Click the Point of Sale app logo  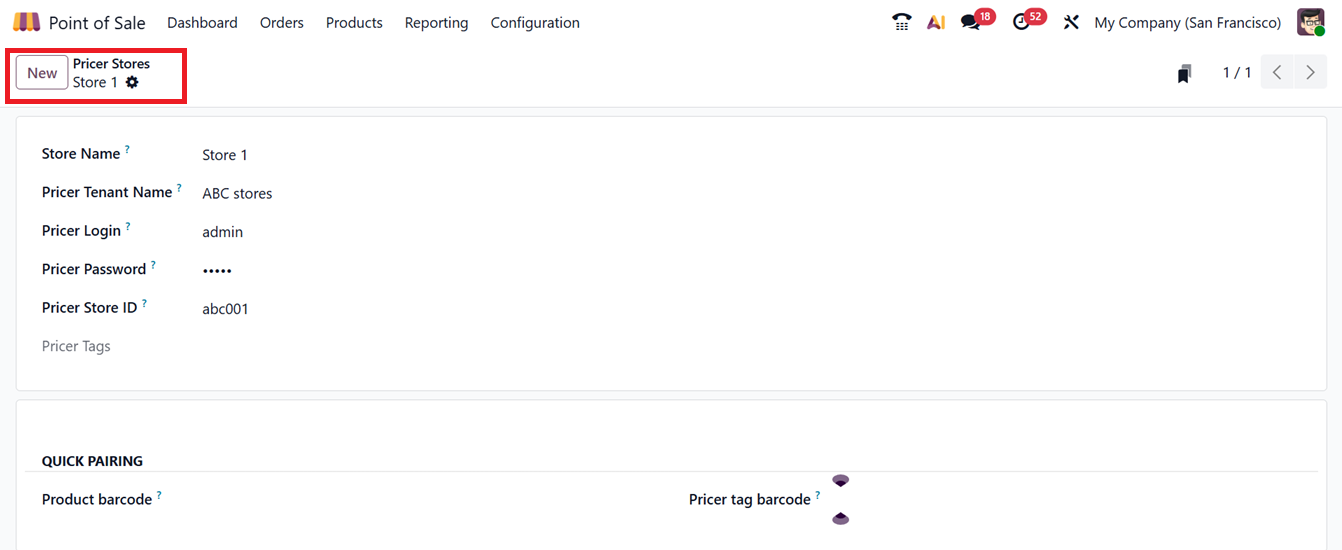pos(27,22)
